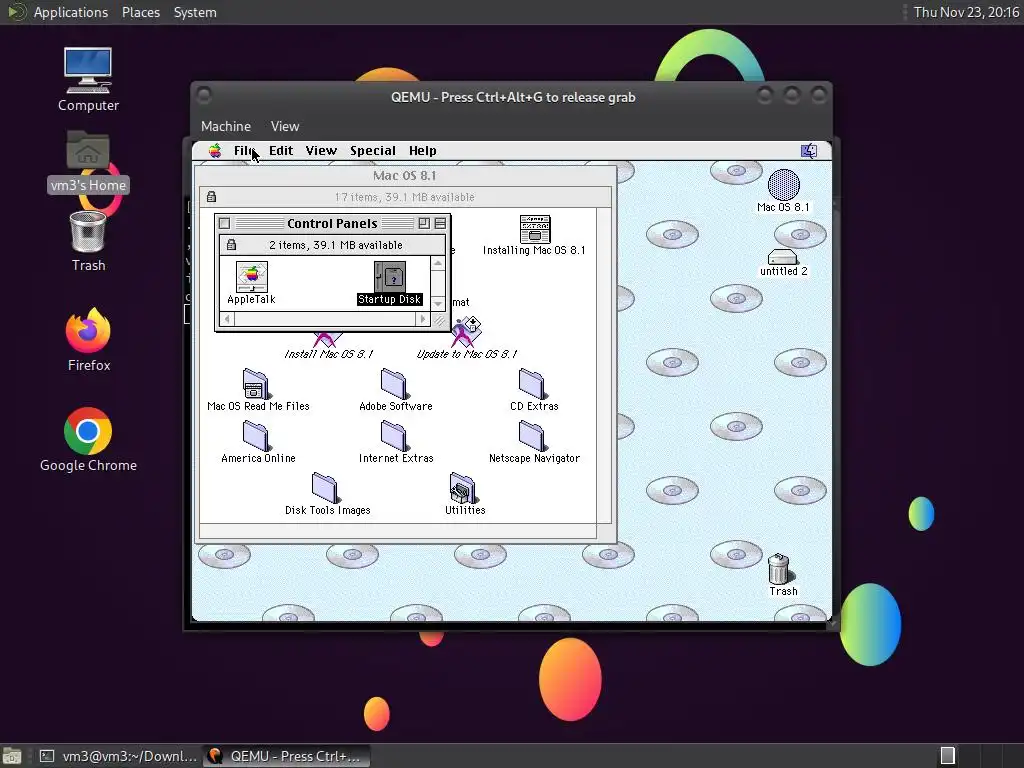
Task: Select the Startup Disk control panel icon
Action: coord(390,278)
